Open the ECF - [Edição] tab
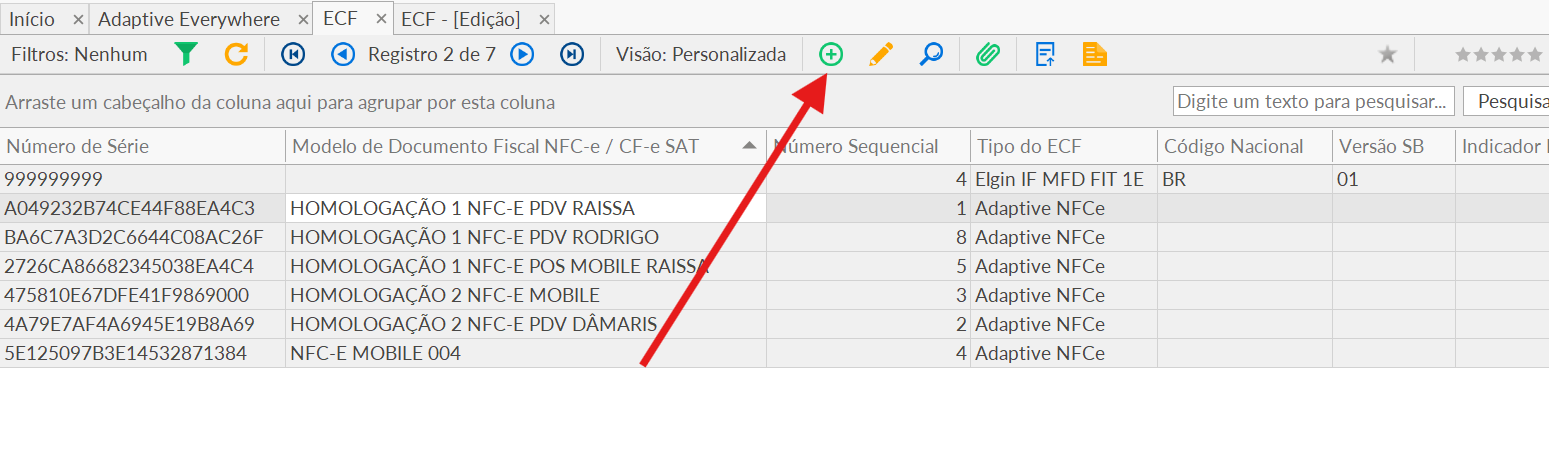This screenshot has height=475, width=1549. point(461,19)
